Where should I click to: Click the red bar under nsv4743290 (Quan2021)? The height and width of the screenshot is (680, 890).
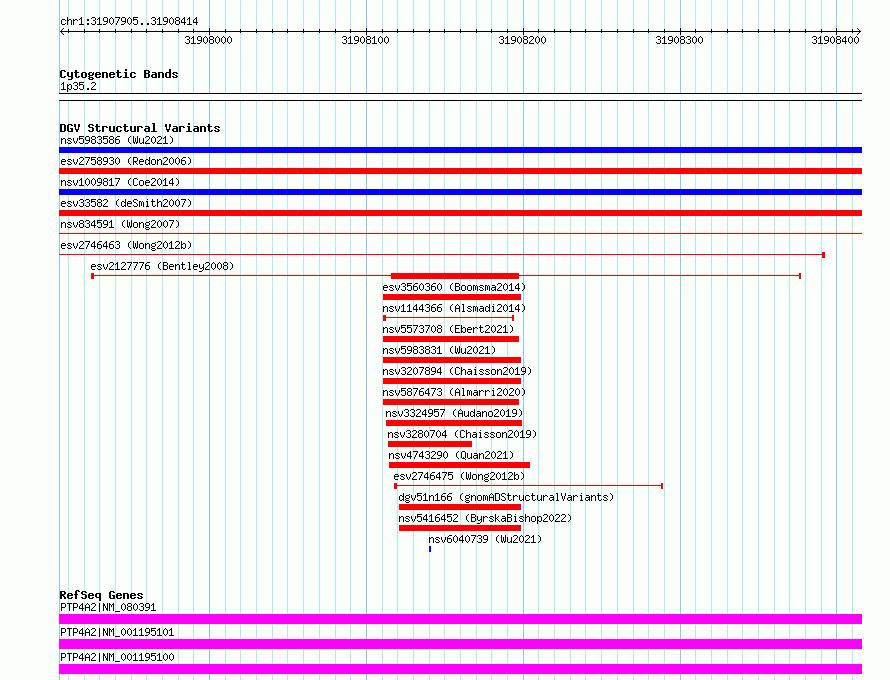(x=459, y=465)
